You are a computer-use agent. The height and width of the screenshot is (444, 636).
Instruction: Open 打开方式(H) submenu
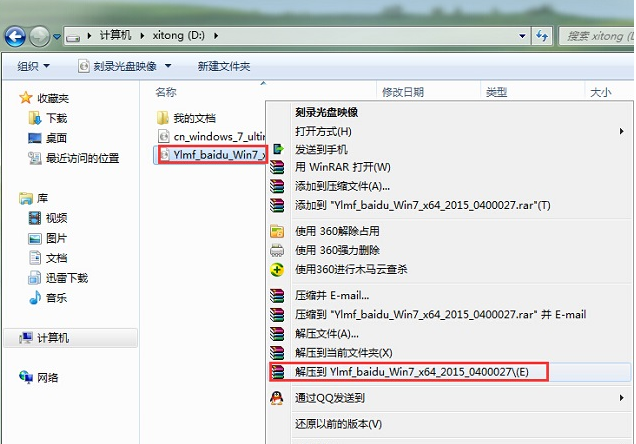[x=449, y=131]
